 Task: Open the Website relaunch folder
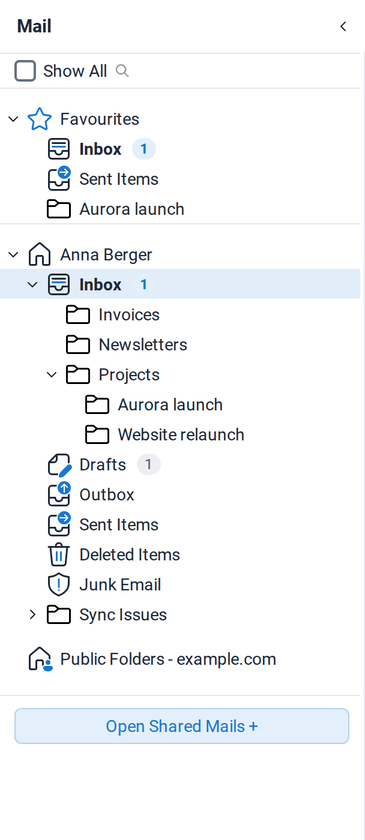(x=181, y=434)
